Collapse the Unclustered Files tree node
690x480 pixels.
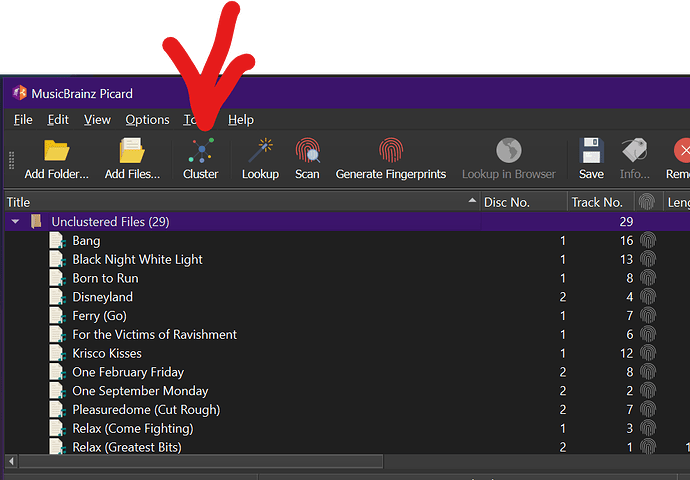[x=15, y=221]
